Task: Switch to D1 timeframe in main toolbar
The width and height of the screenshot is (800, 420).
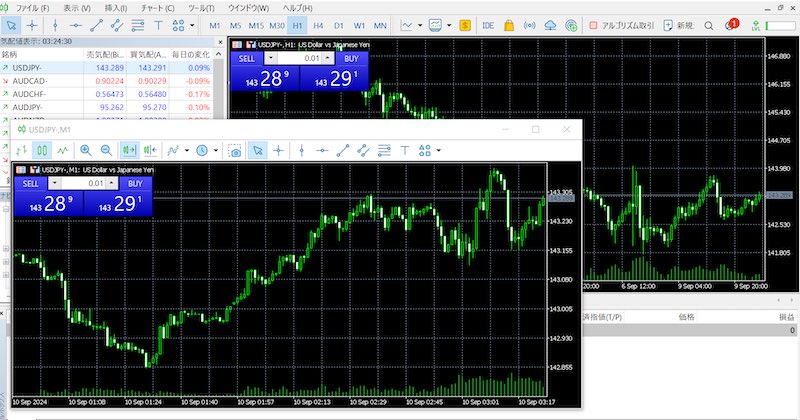Action: [x=339, y=25]
